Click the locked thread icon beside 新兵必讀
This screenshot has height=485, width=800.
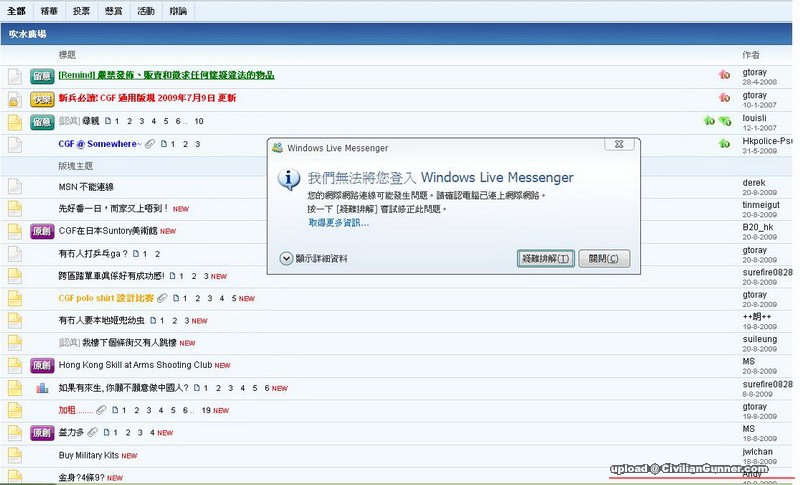[x=14, y=100]
